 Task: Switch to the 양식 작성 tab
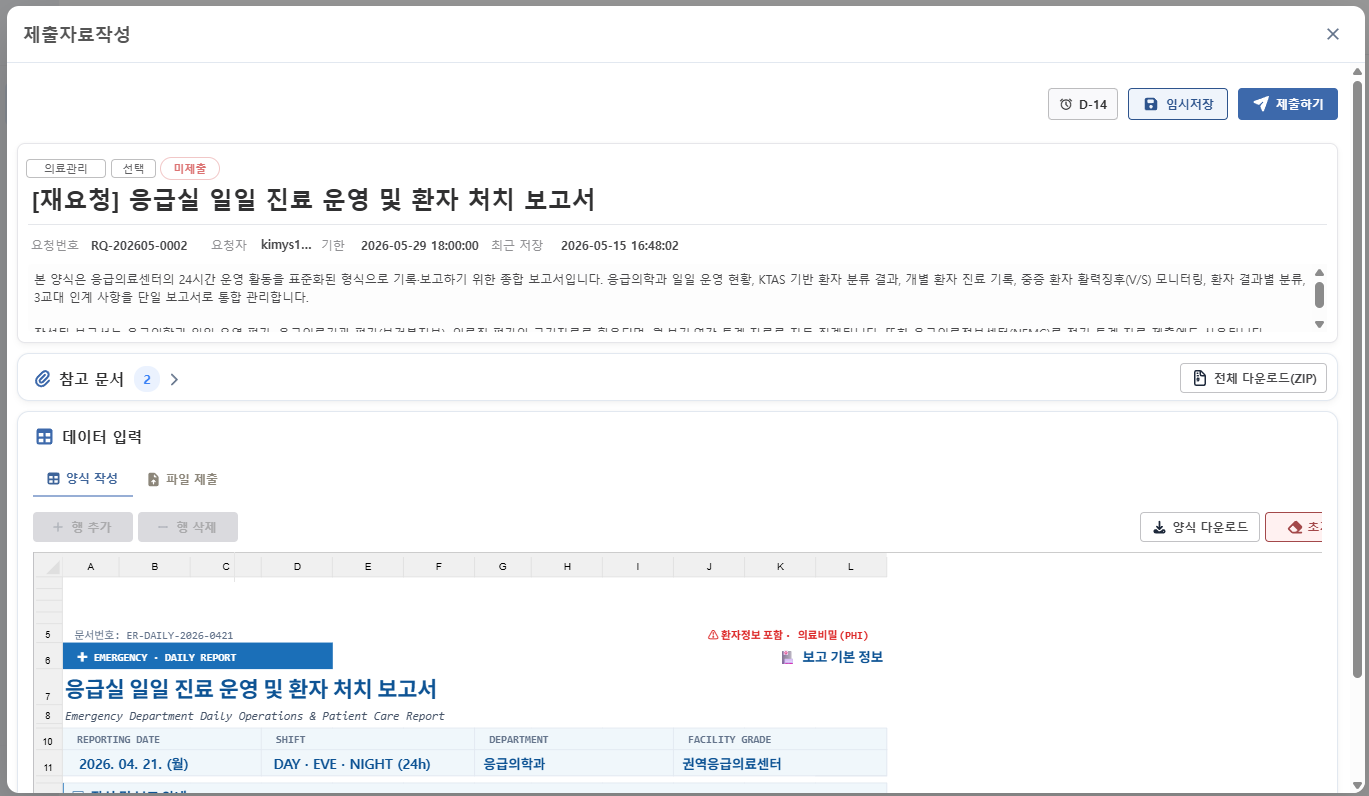(83, 479)
